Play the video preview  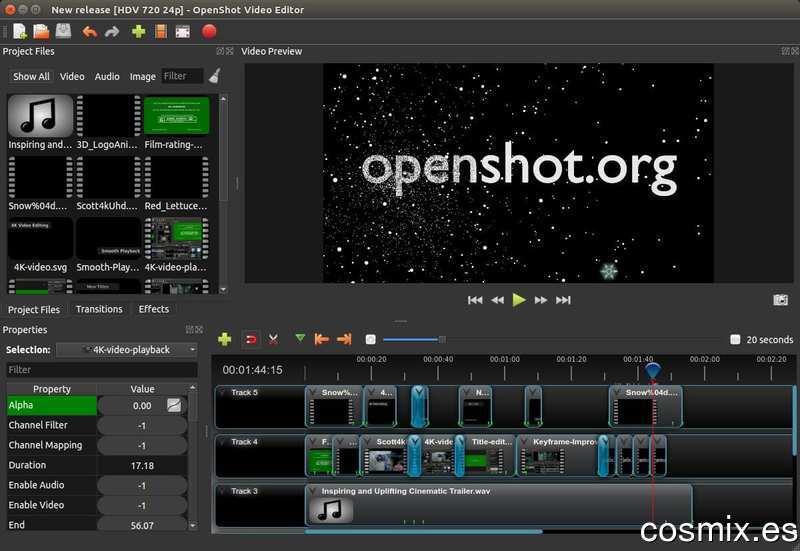coord(519,300)
